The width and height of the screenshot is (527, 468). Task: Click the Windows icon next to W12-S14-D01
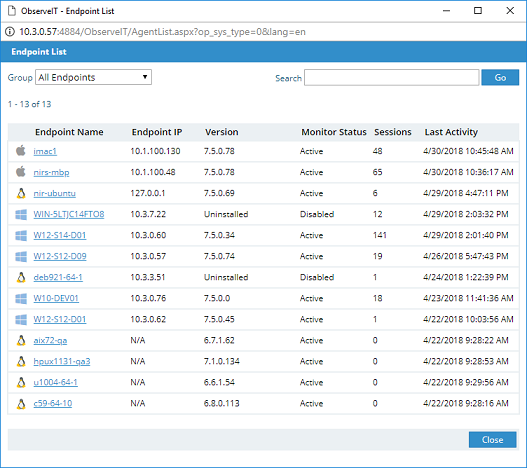point(21,235)
